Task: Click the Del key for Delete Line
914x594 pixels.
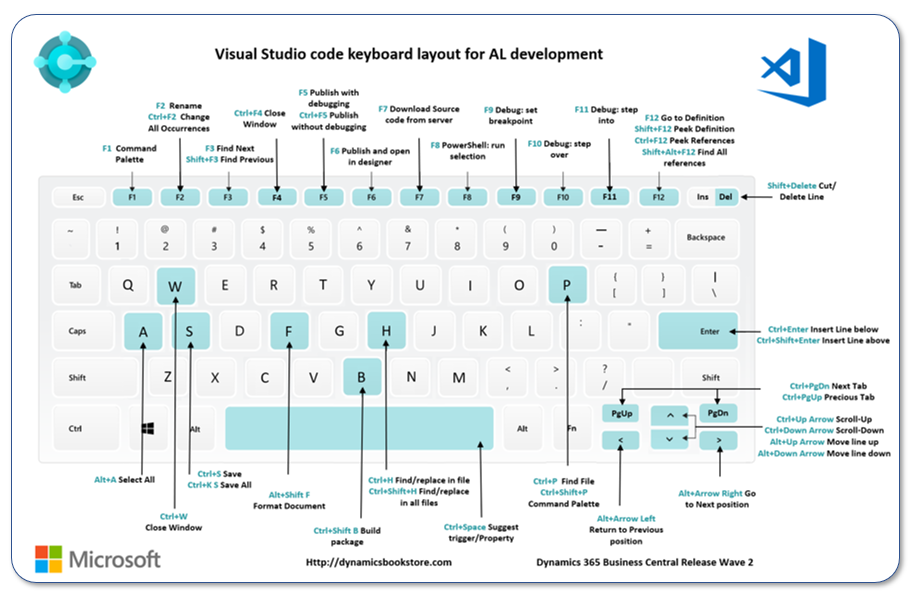Action: (x=726, y=197)
